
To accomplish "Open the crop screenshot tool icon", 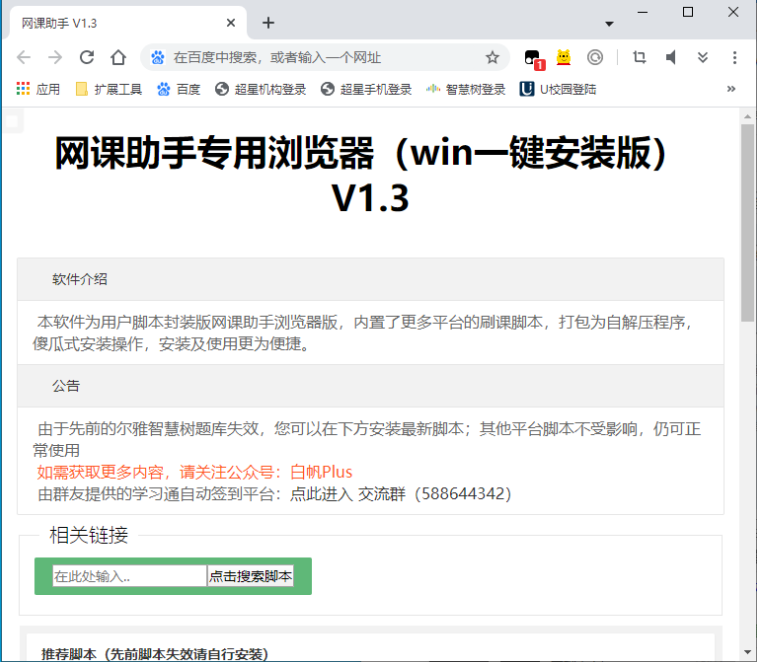I will tap(640, 57).
